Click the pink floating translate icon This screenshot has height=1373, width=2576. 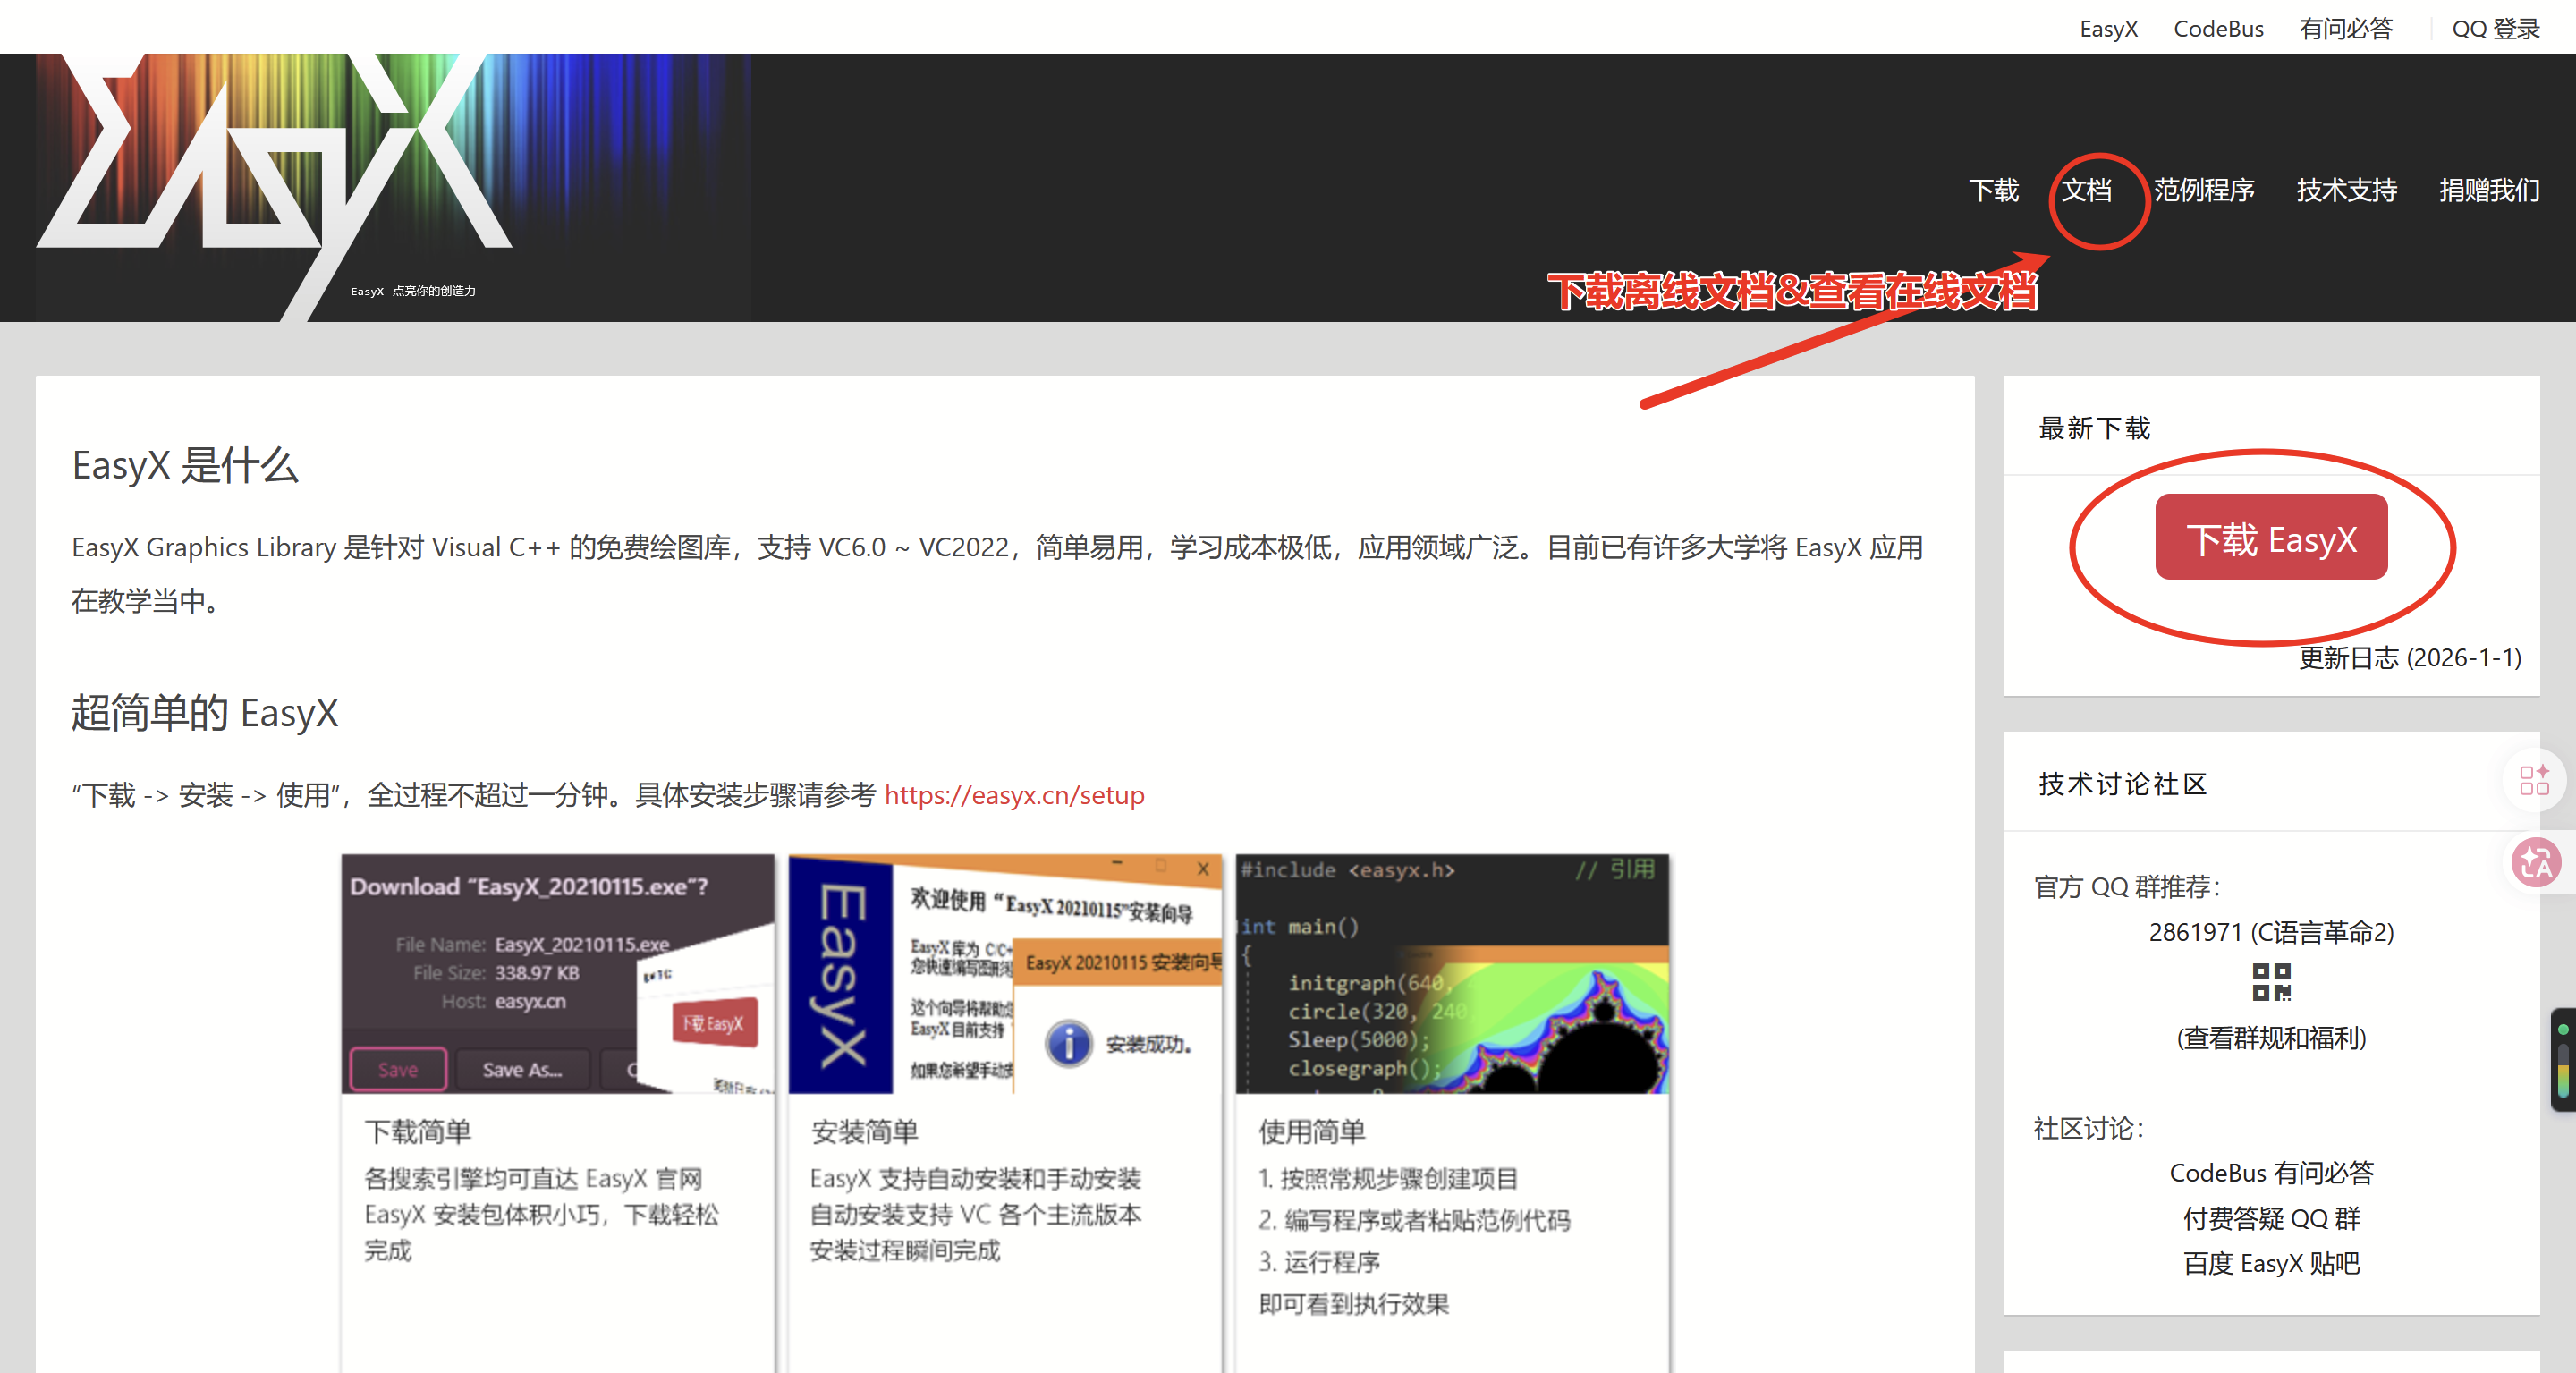pos(2537,862)
